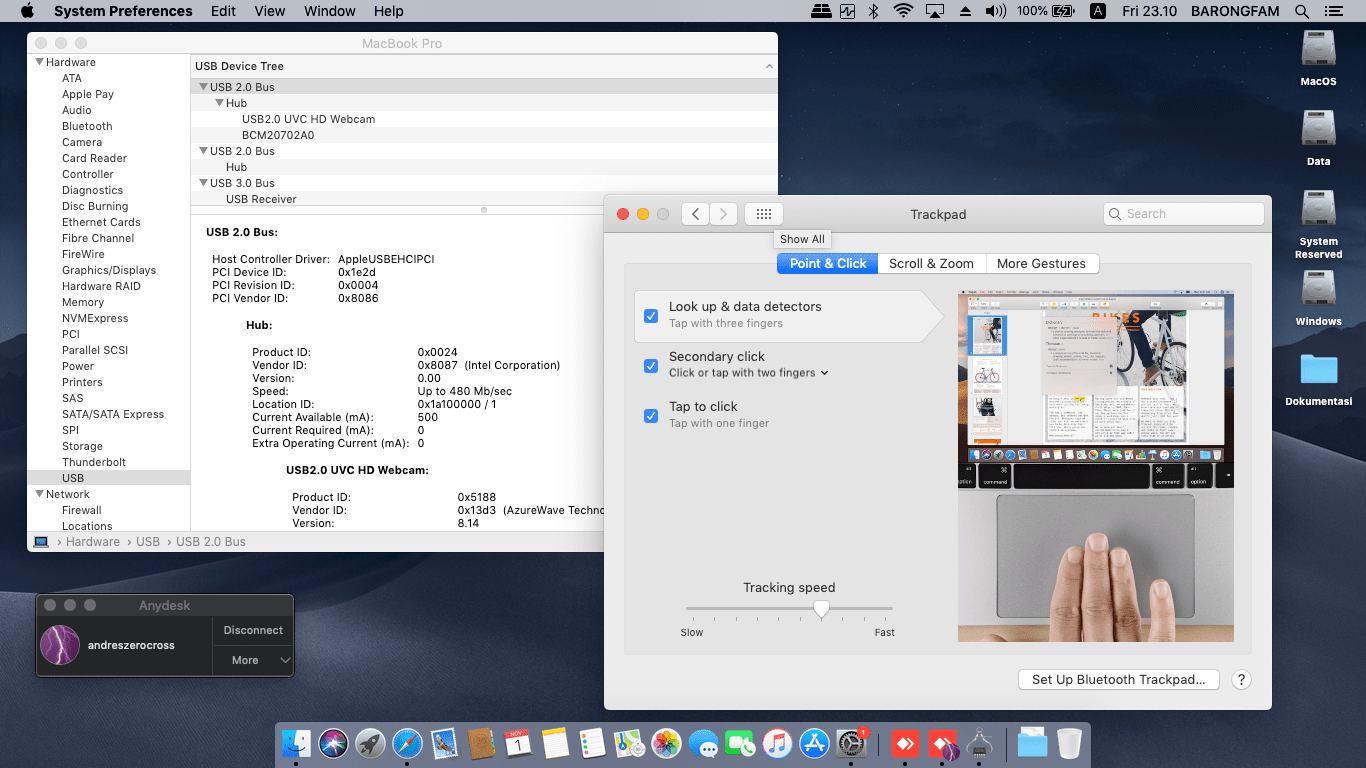Open the More dropdown in Anydesk window
Screen dimensions: 1366x768
[x=253, y=660]
